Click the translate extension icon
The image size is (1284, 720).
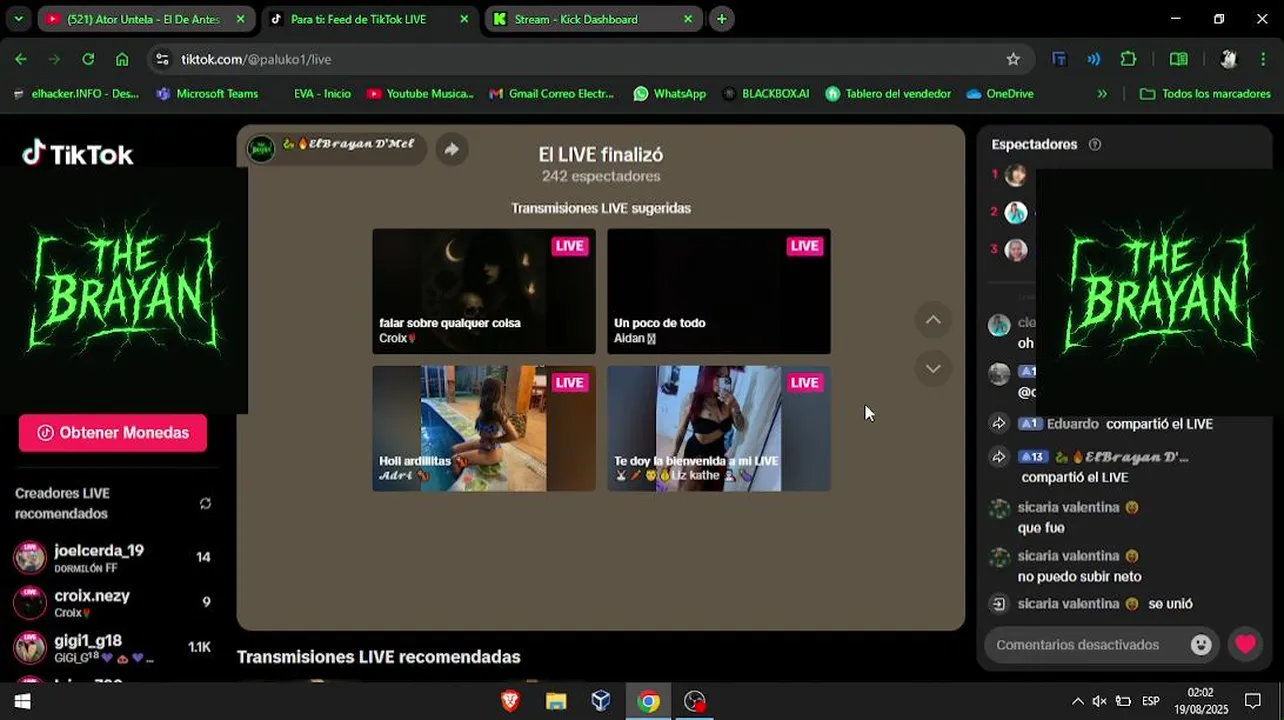[x=1059, y=59]
